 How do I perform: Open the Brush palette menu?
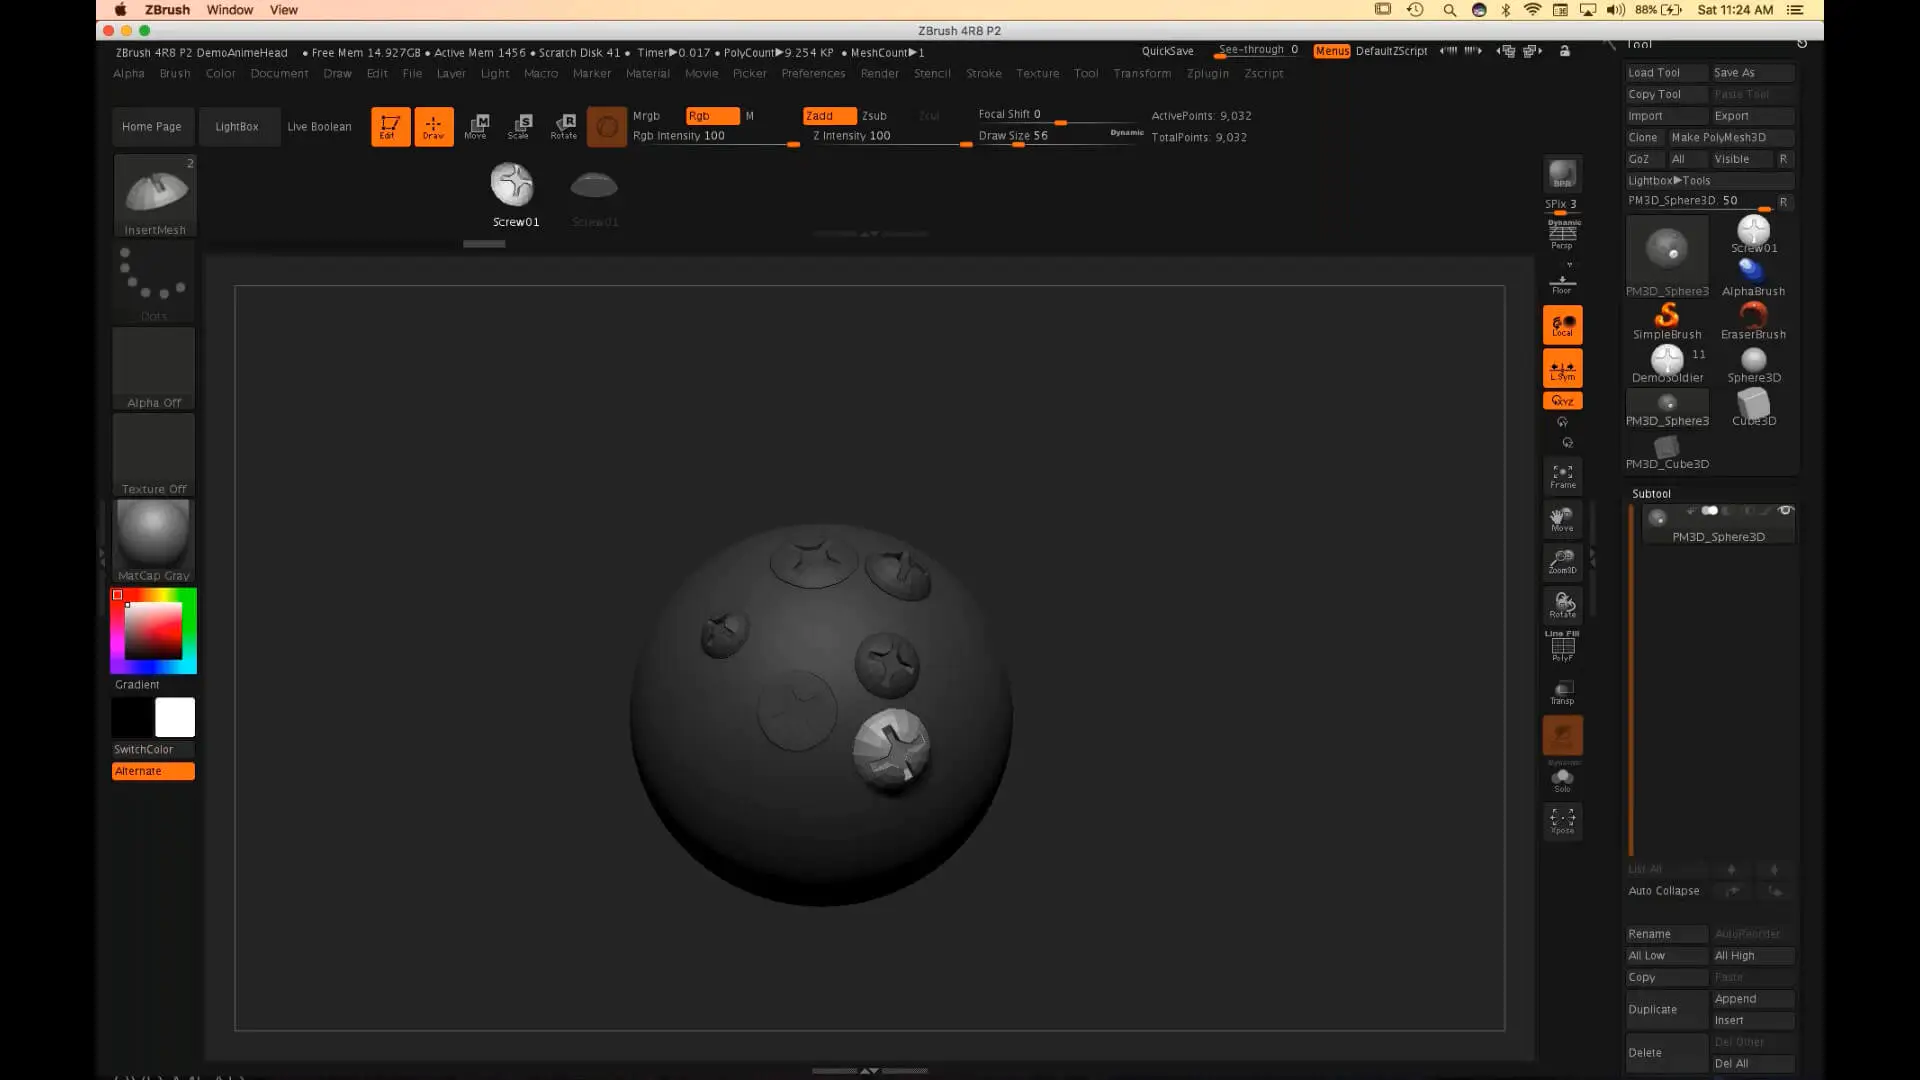coord(174,73)
